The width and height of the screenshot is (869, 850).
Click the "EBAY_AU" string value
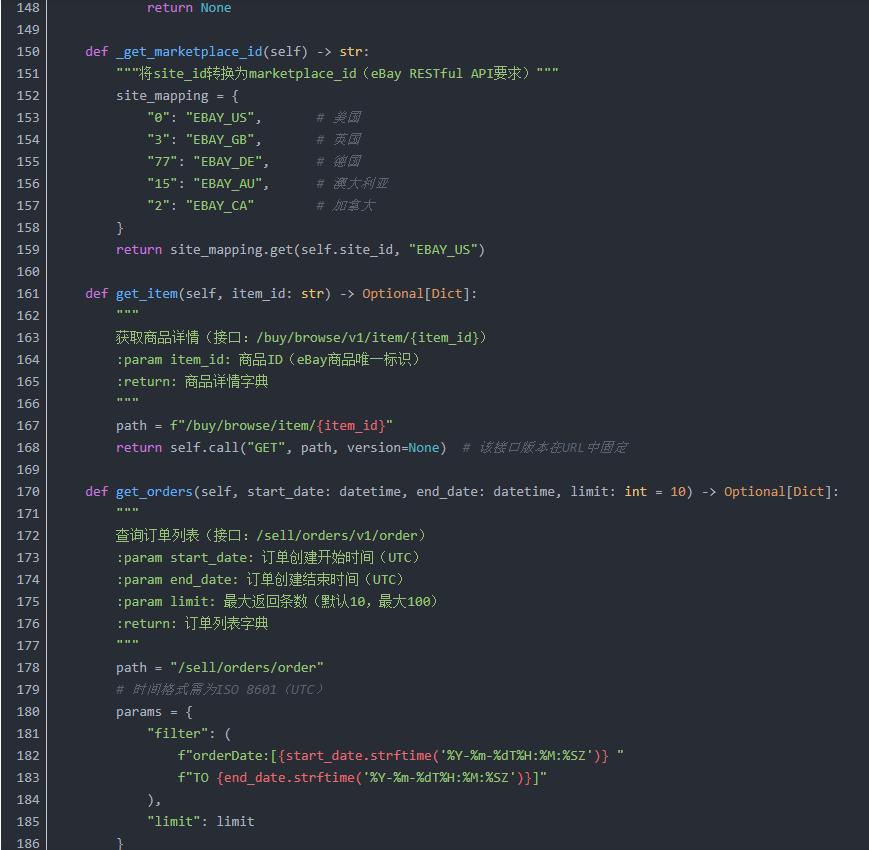pyautogui.click(x=227, y=183)
